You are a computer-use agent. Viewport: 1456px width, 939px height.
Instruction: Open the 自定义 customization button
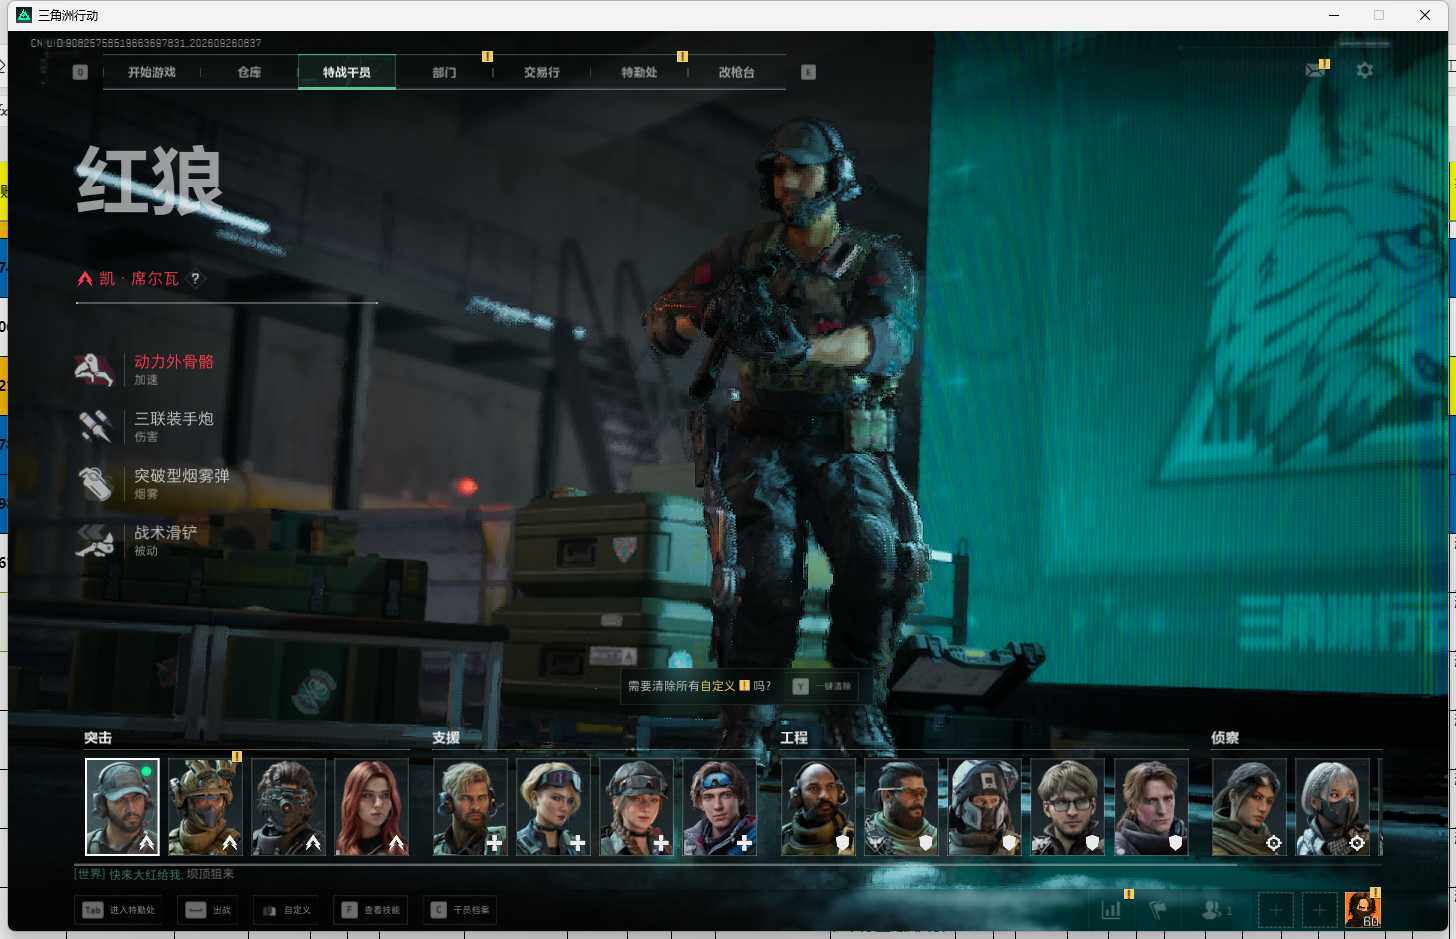286,910
